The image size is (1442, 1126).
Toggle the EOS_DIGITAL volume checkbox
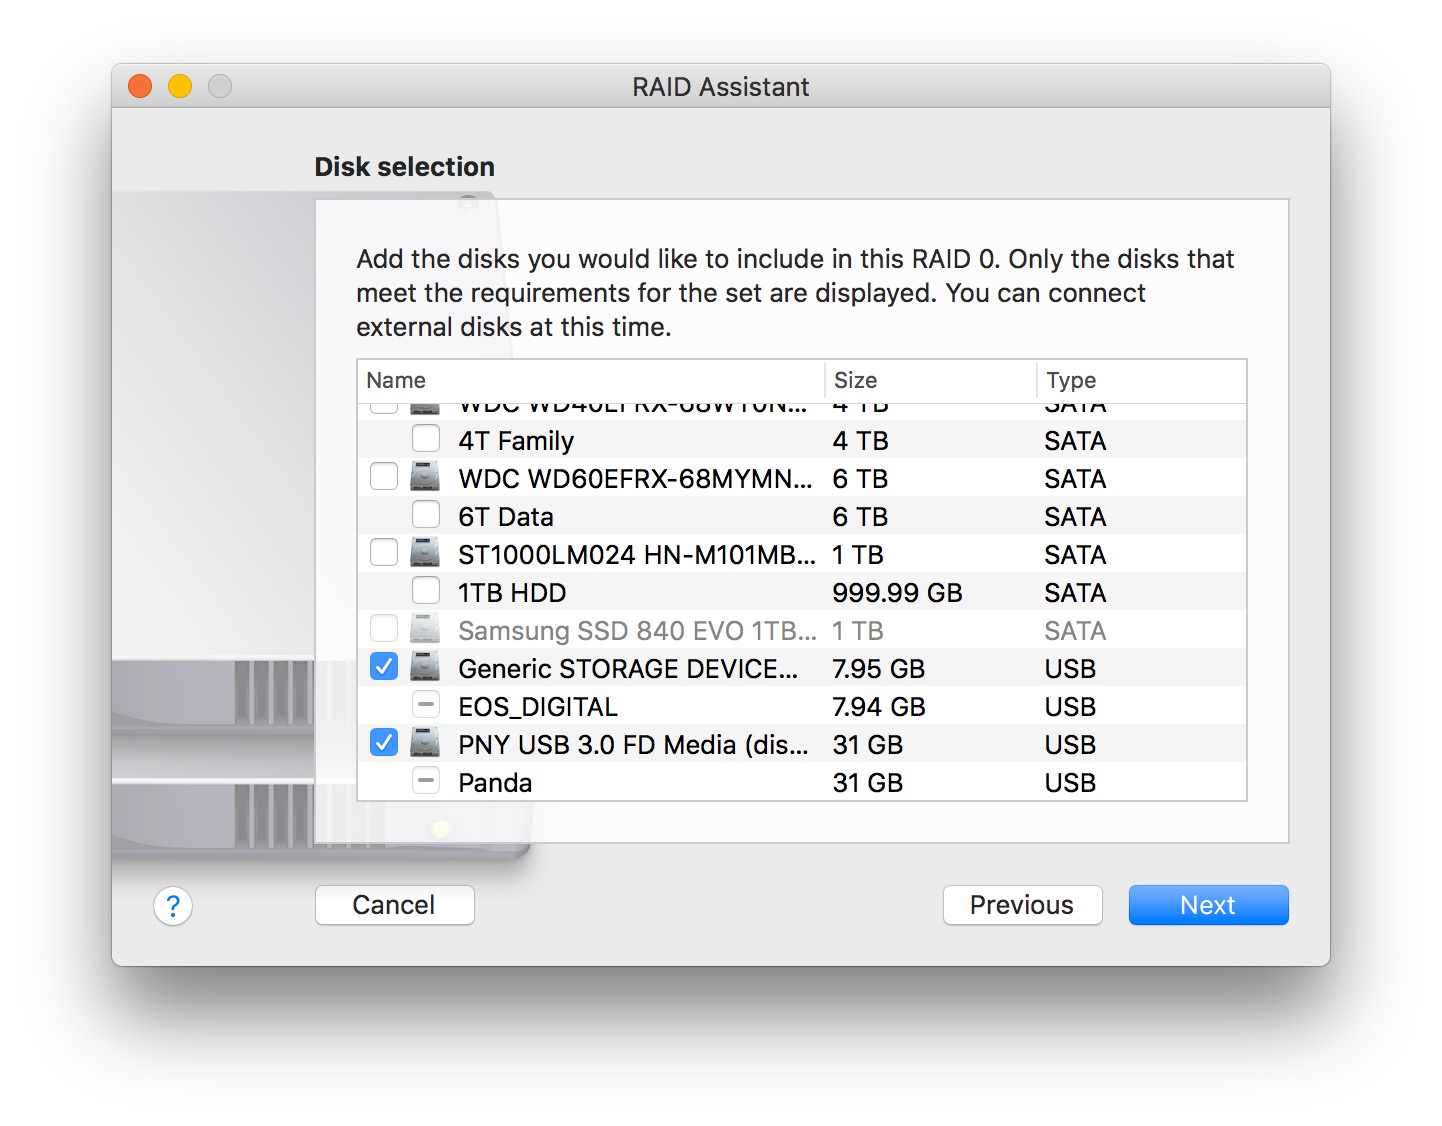point(426,705)
